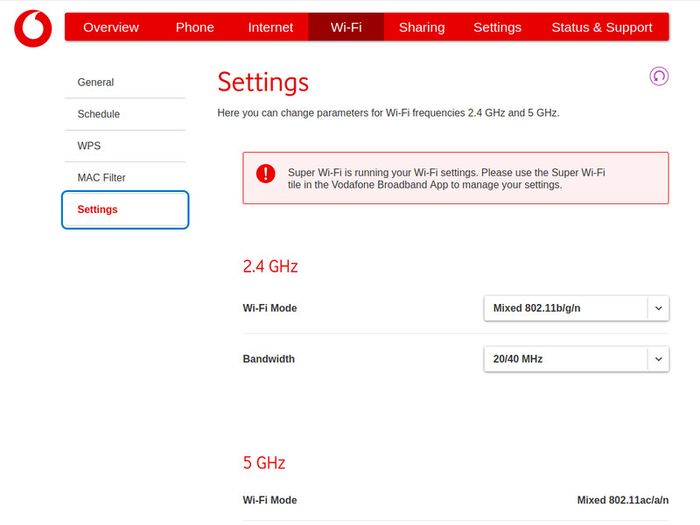Click the 5 GHz 'Wi-Fi Mode' label
Viewport: 700px width, 525px height.
pos(270,500)
